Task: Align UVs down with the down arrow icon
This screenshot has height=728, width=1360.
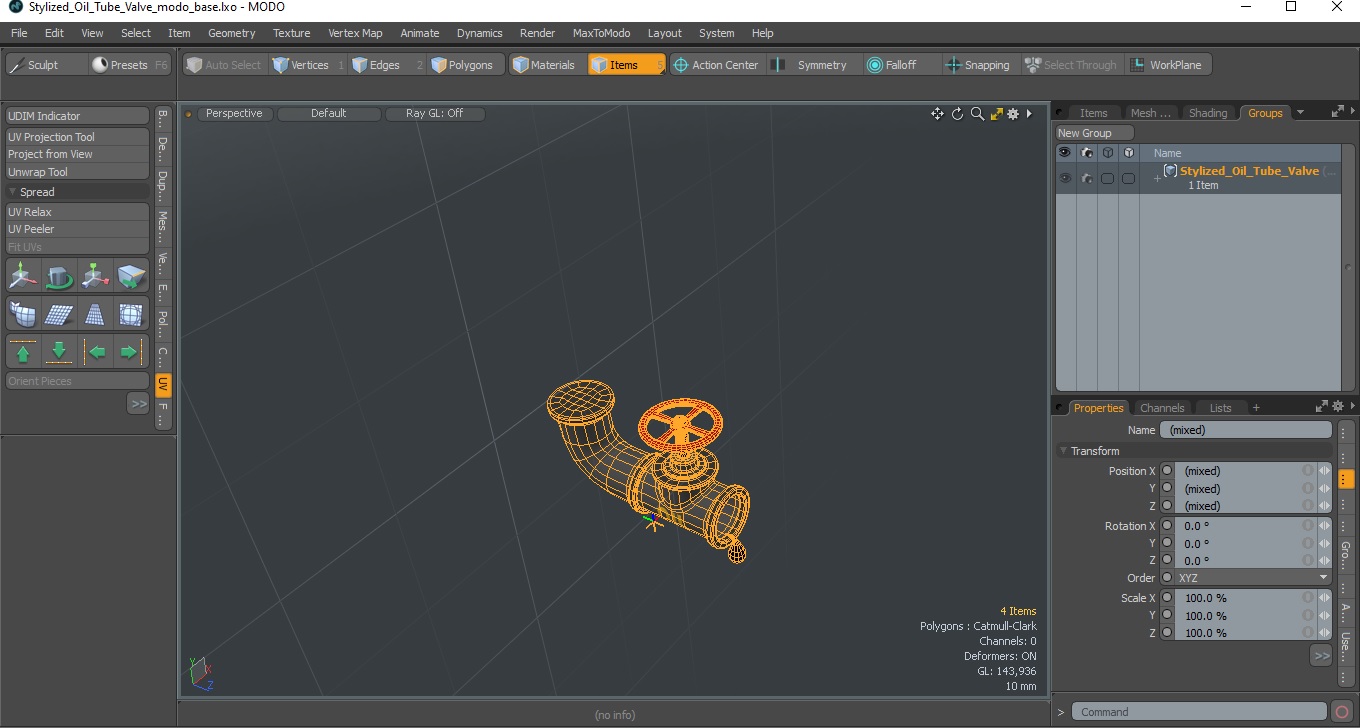Action: click(59, 352)
